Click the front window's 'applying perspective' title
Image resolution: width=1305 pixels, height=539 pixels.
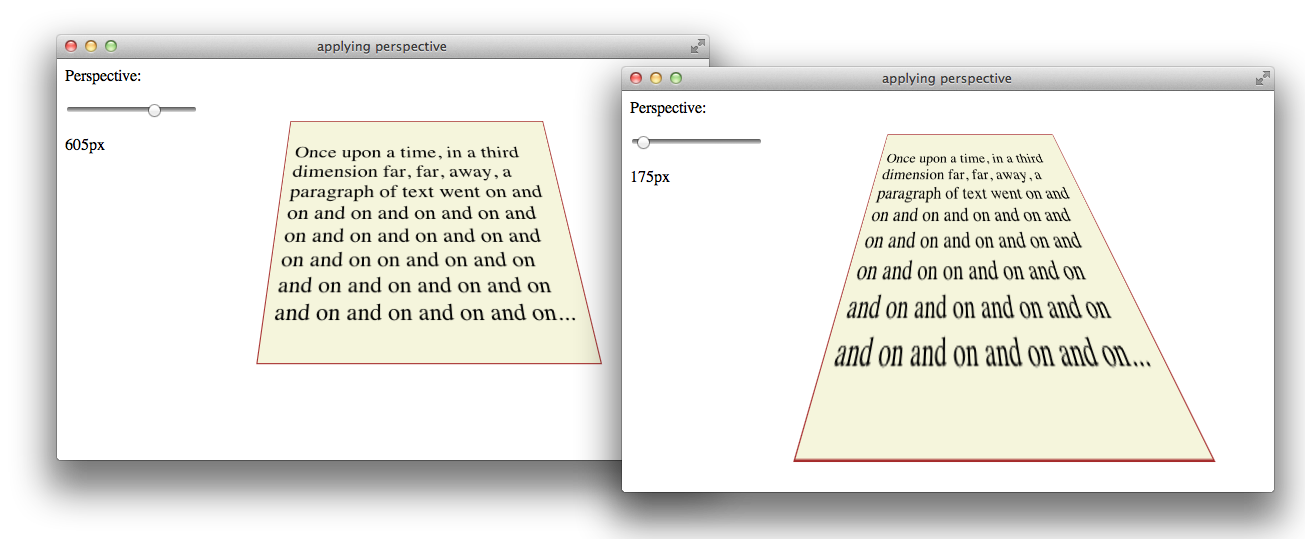coord(946,78)
